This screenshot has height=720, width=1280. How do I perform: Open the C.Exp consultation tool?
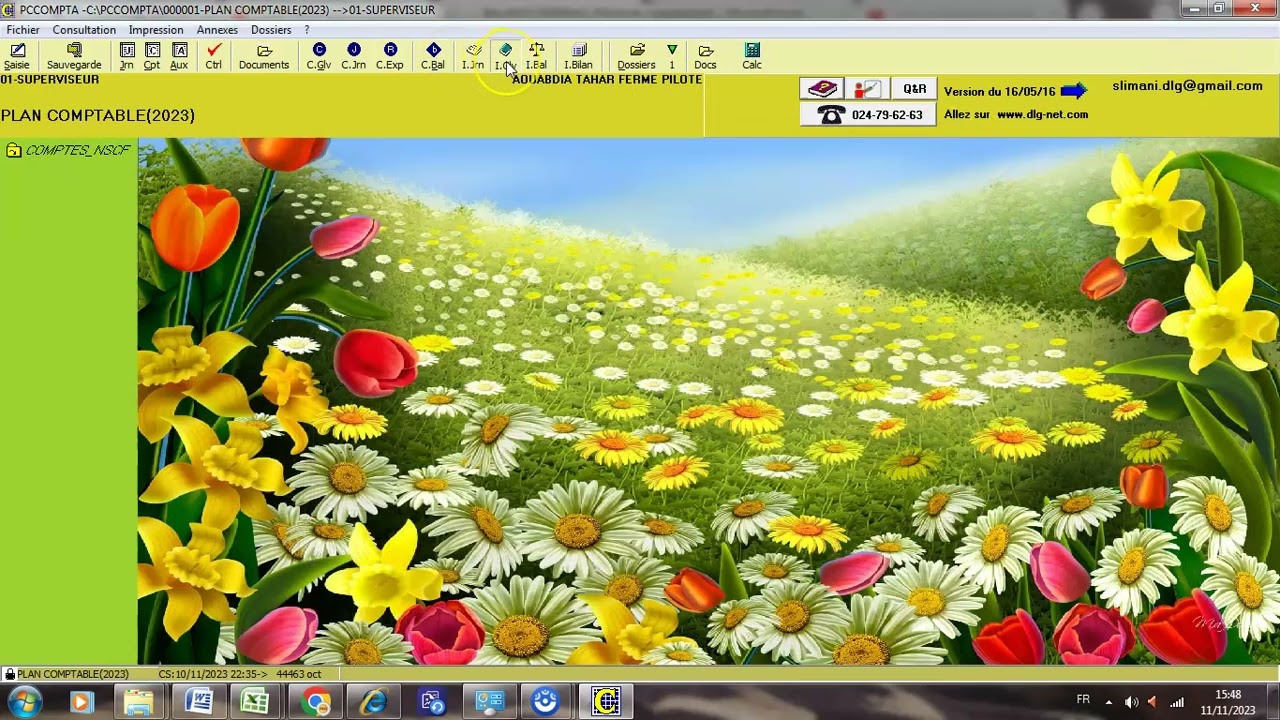[x=390, y=57]
